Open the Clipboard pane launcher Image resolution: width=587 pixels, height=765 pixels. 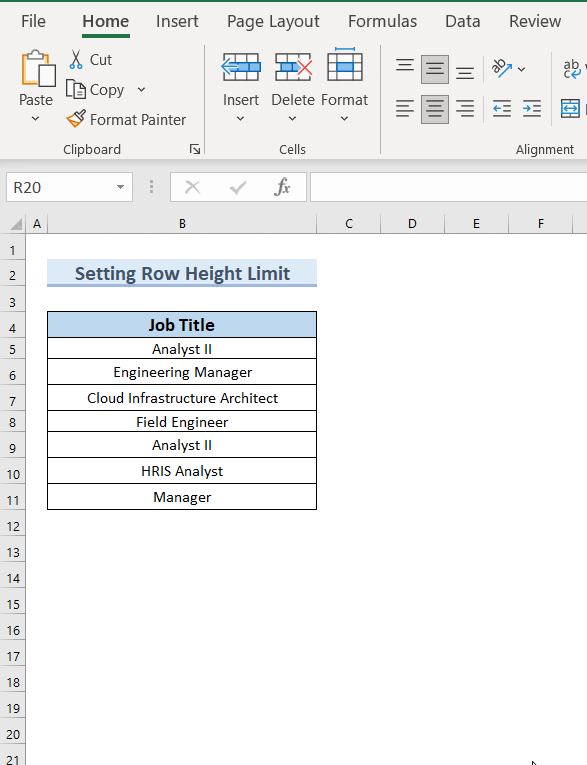195,149
